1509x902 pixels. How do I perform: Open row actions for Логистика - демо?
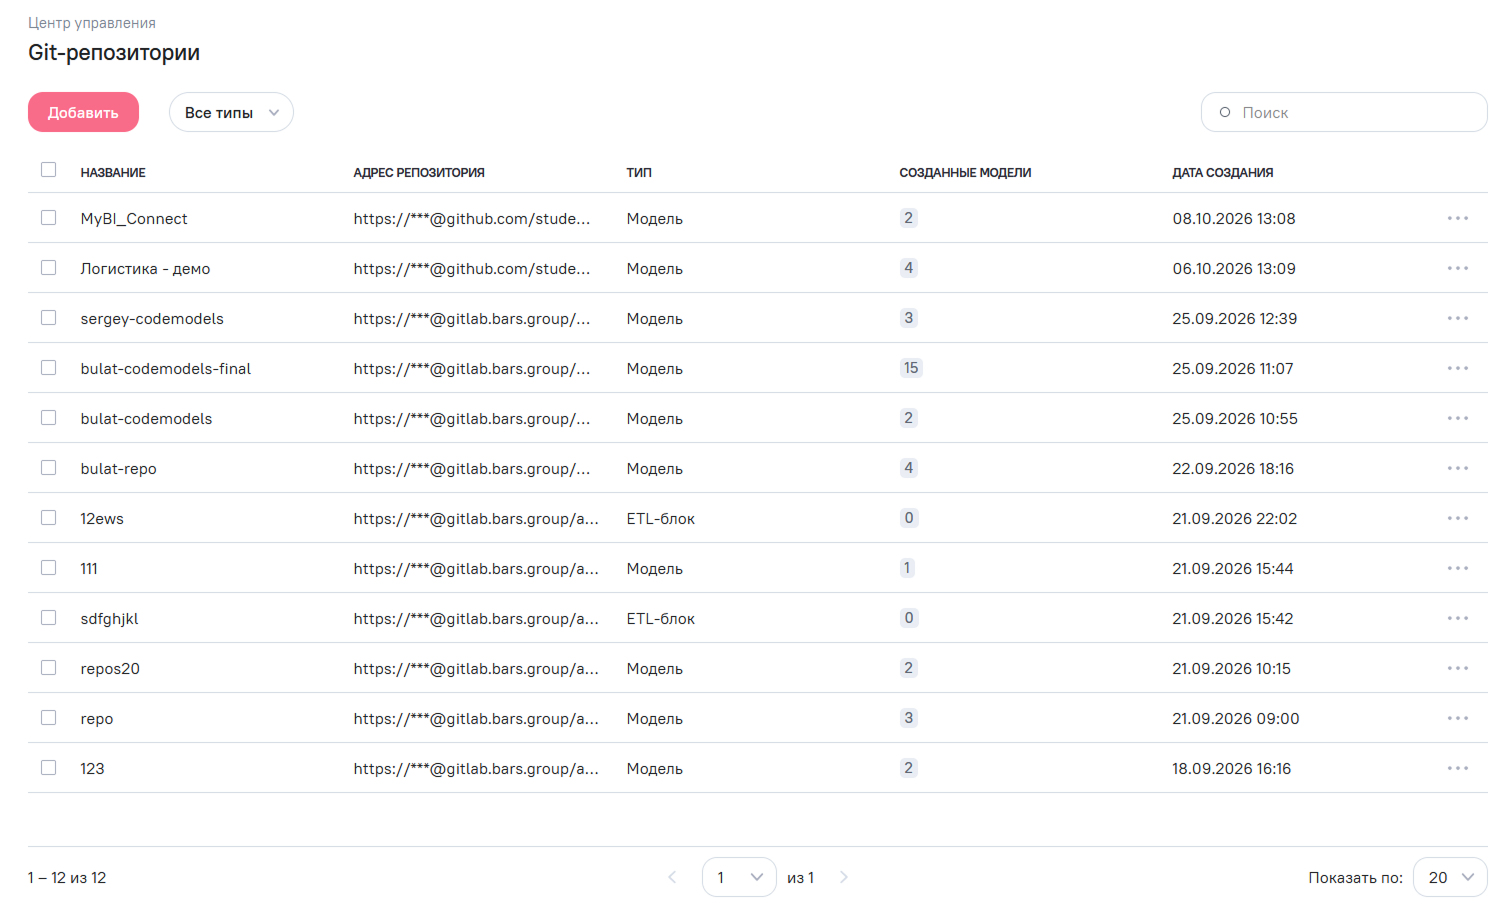(x=1457, y=268)
